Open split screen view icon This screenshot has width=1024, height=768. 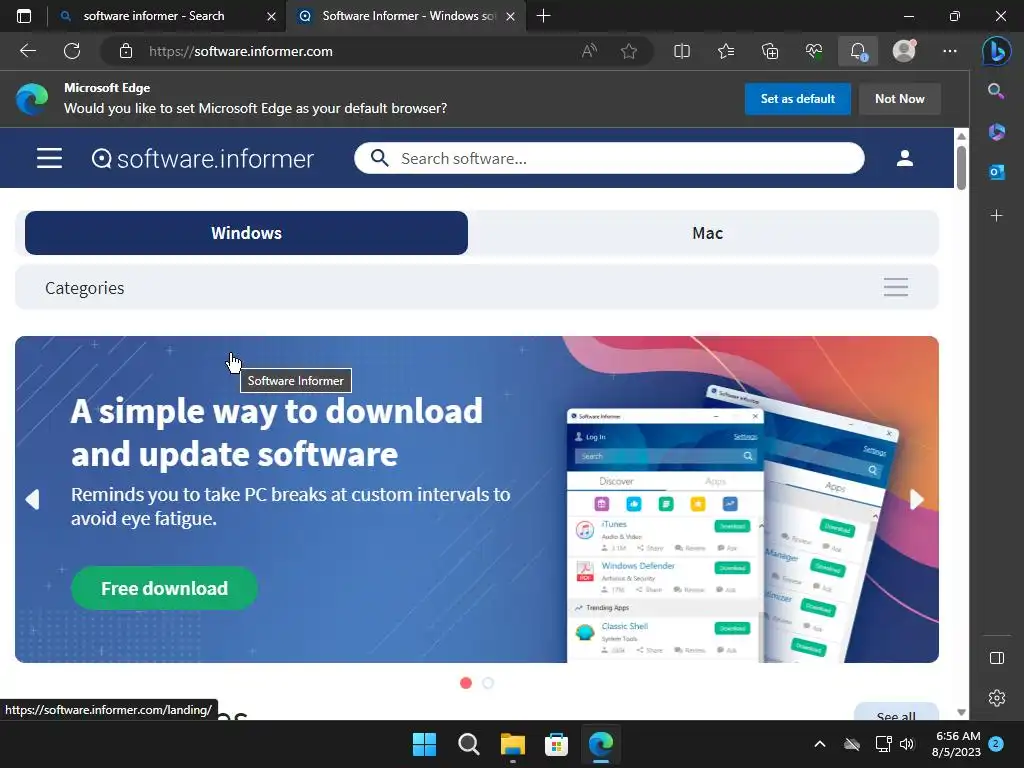(682, 51)
